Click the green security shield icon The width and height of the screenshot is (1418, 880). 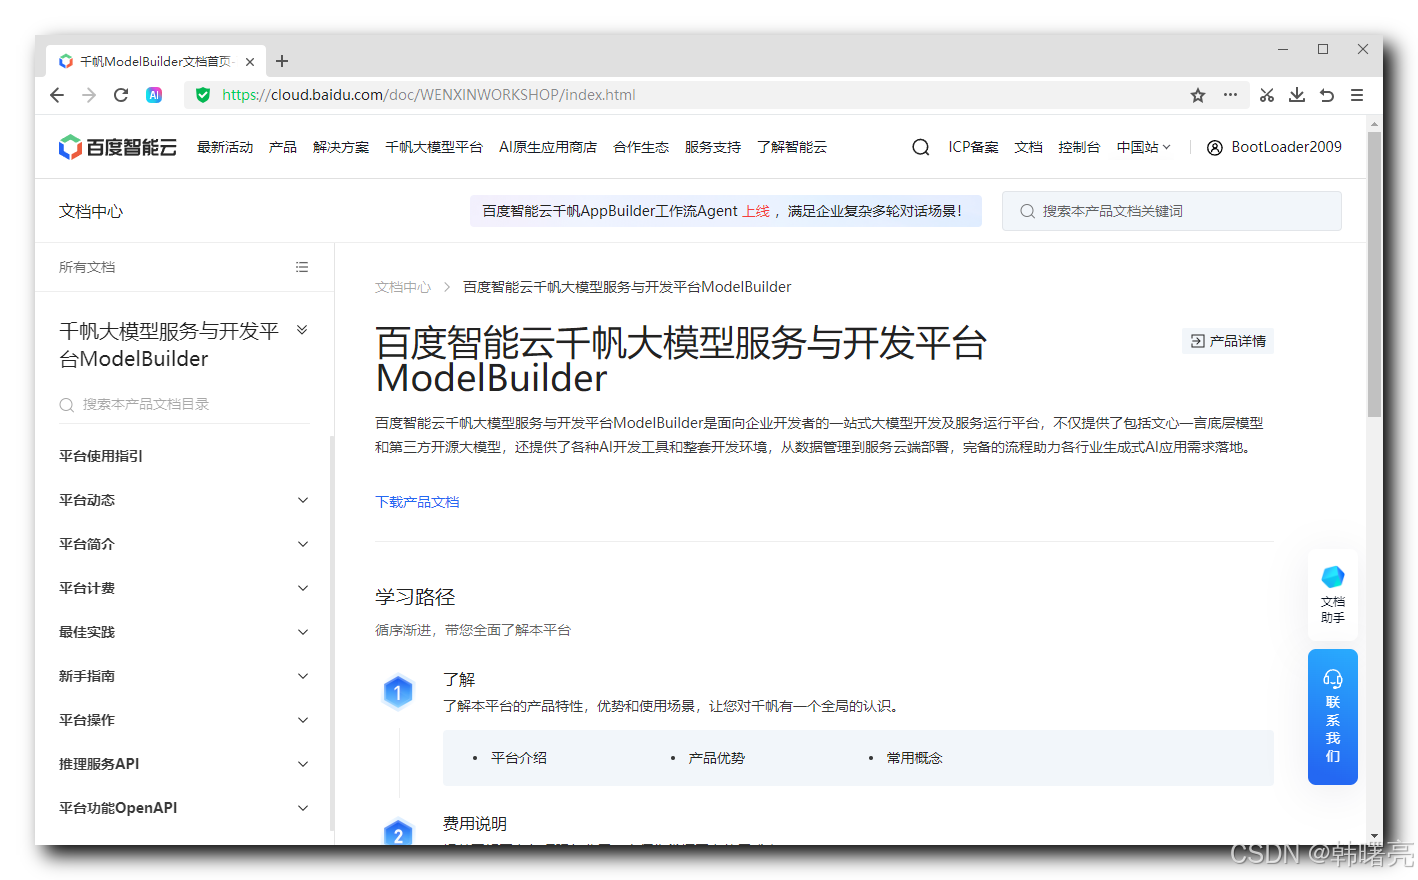(203, 95)
